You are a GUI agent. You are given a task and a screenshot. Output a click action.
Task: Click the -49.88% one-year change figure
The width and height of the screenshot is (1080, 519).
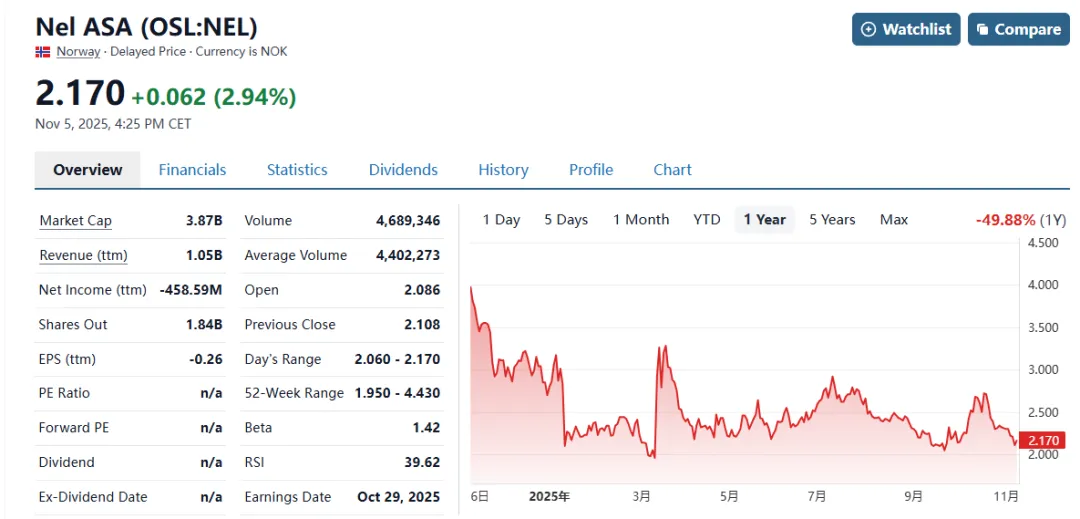1006,220
